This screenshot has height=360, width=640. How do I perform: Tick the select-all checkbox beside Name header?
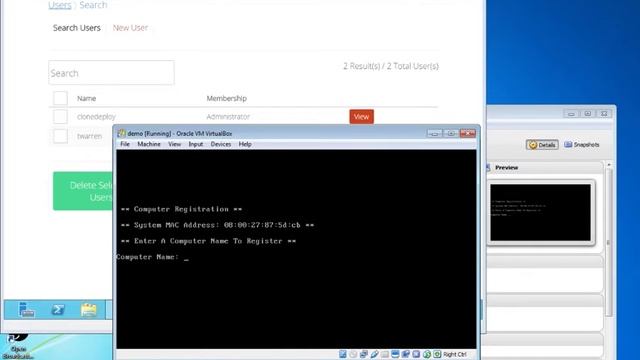click(x=60, y=98)
